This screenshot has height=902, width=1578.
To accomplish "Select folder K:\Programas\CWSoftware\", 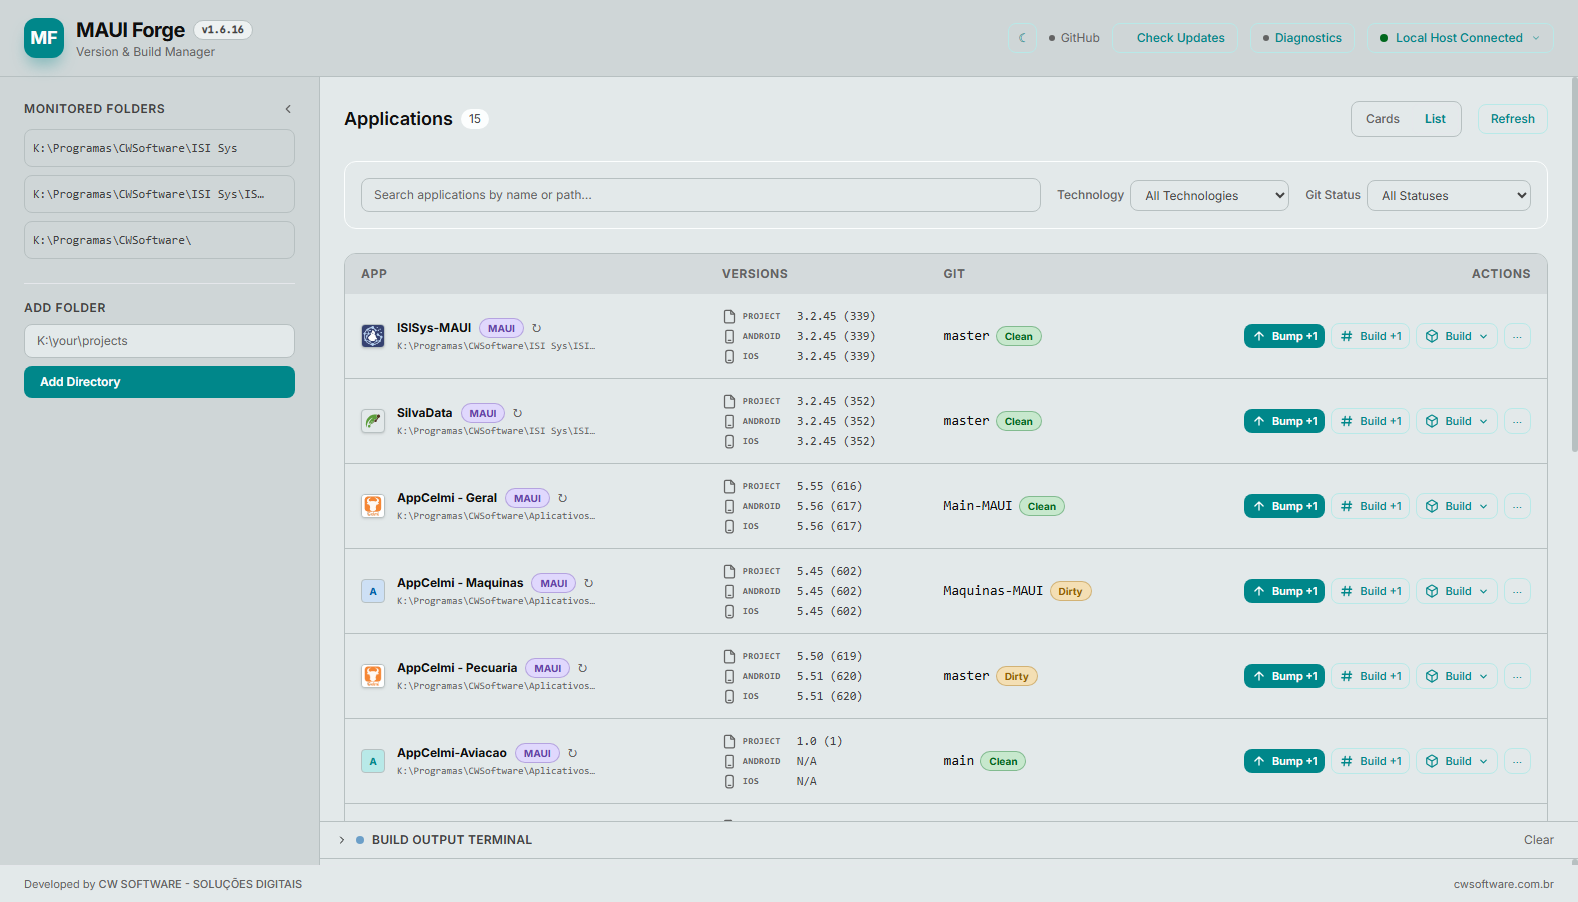I will point(159,240).
